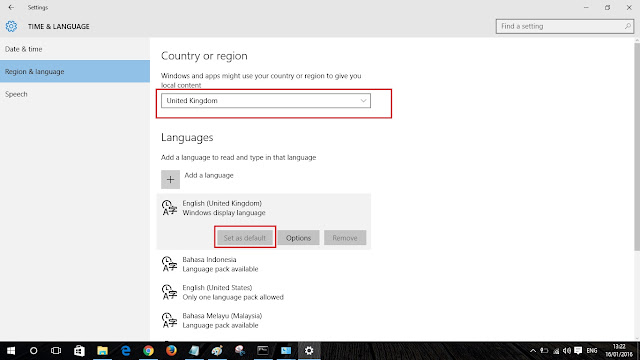The height and width of the screenshot is (360, 640).
Task: Click the plus icon to add a language
Action: pos(170,180)
